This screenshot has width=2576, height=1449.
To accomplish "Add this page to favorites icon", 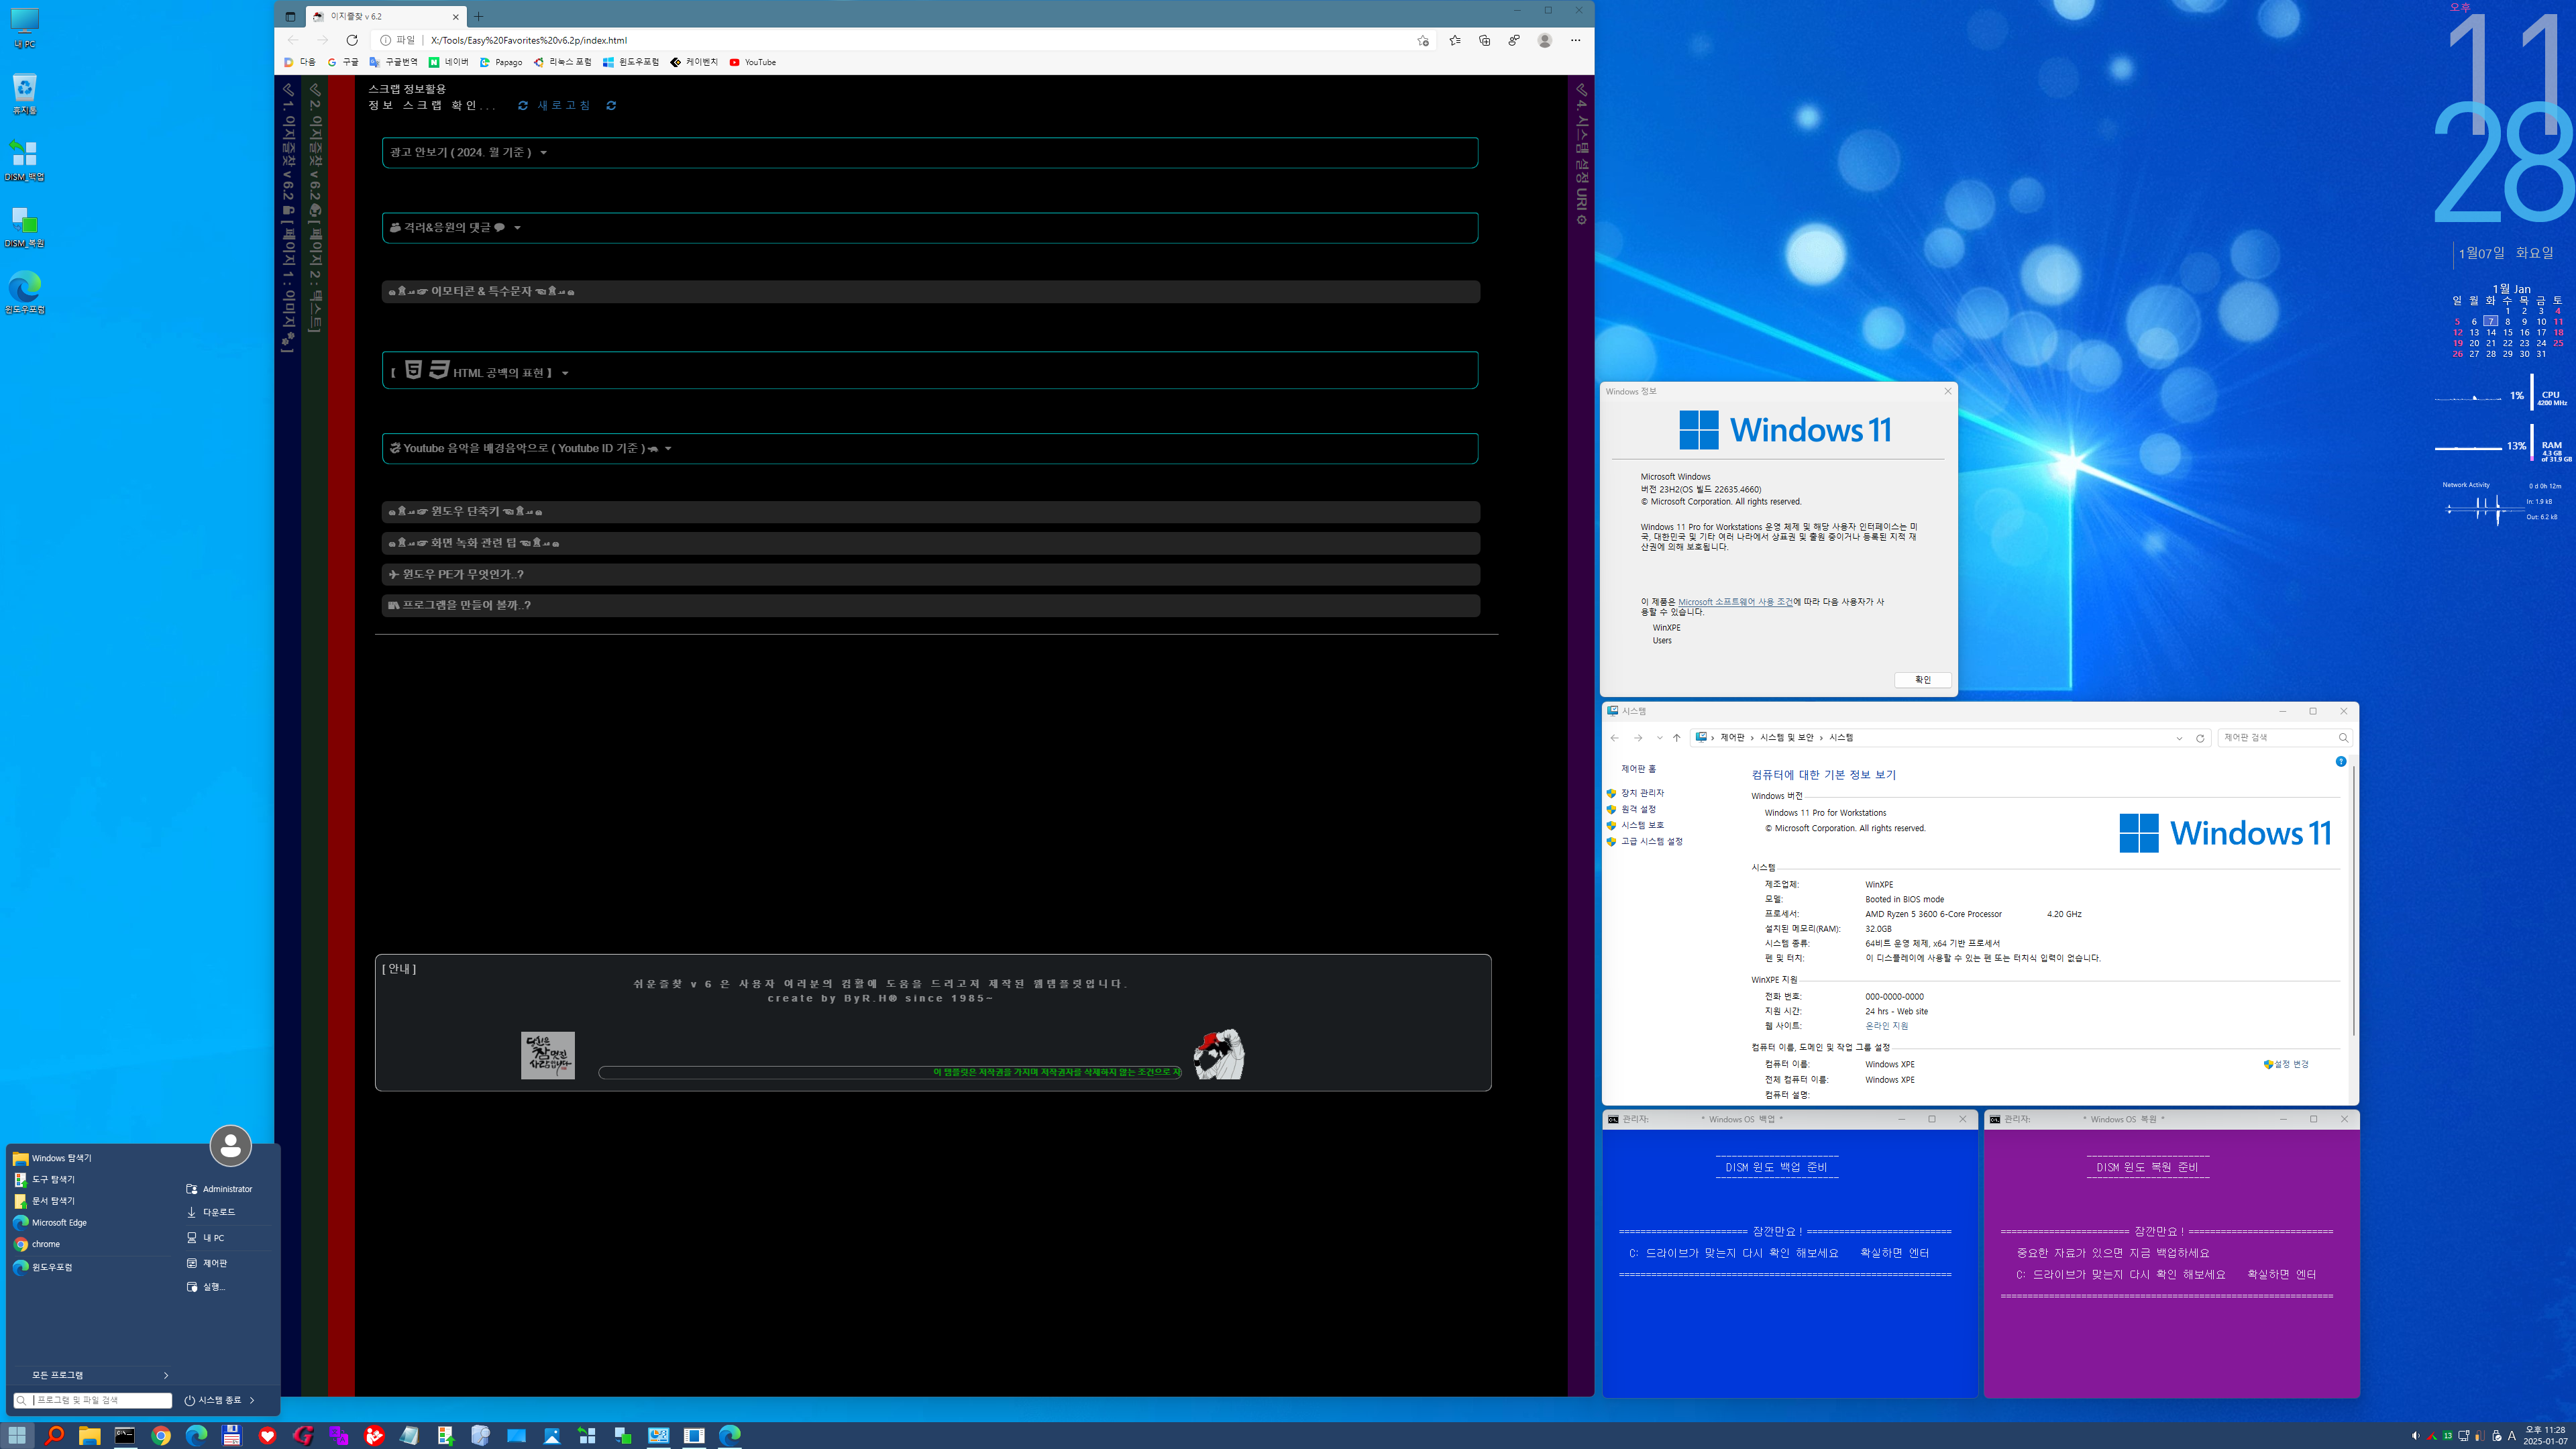I will click(x=1423, y=40).
